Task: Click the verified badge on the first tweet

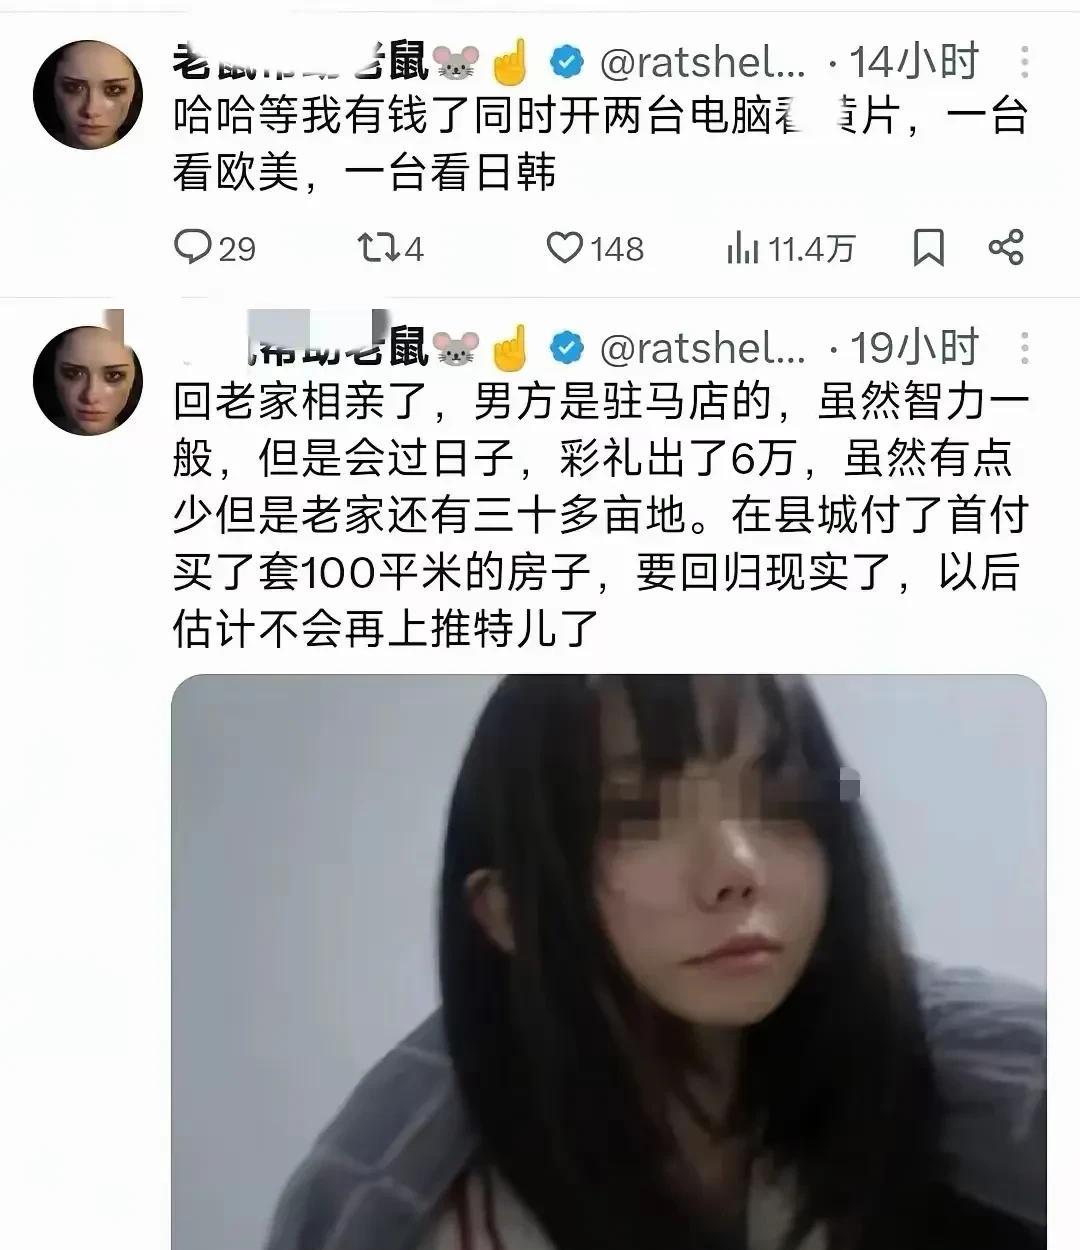Action: [567, 63]
